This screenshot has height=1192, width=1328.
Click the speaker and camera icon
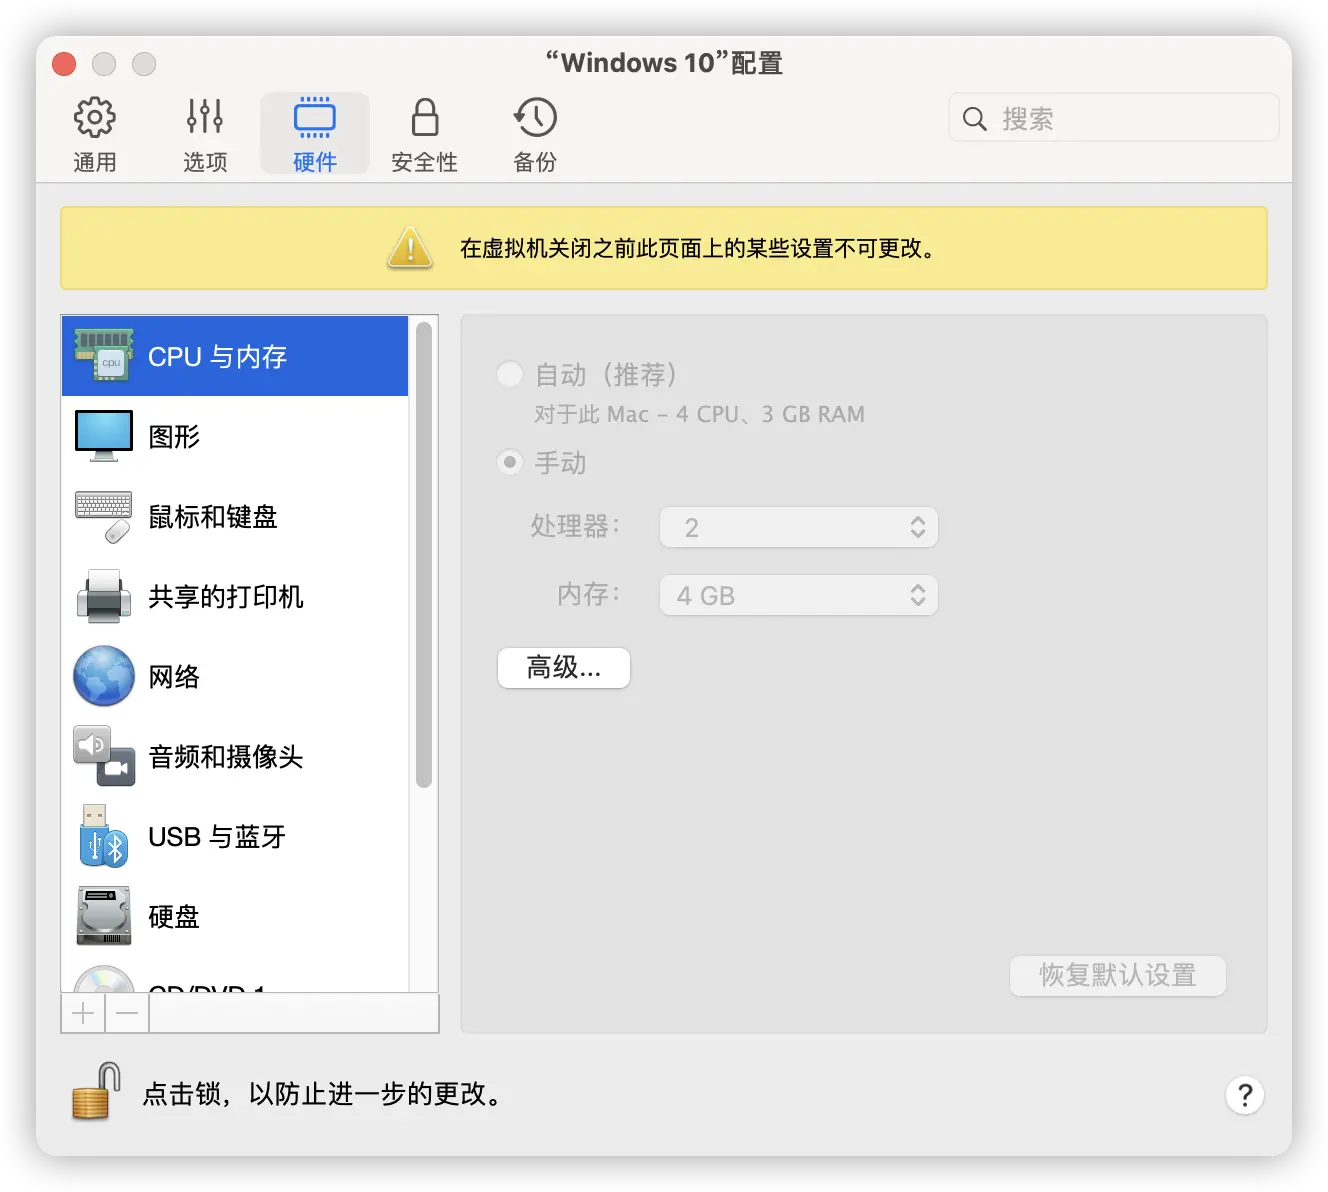pyautogui.click(x=104, y=756)
